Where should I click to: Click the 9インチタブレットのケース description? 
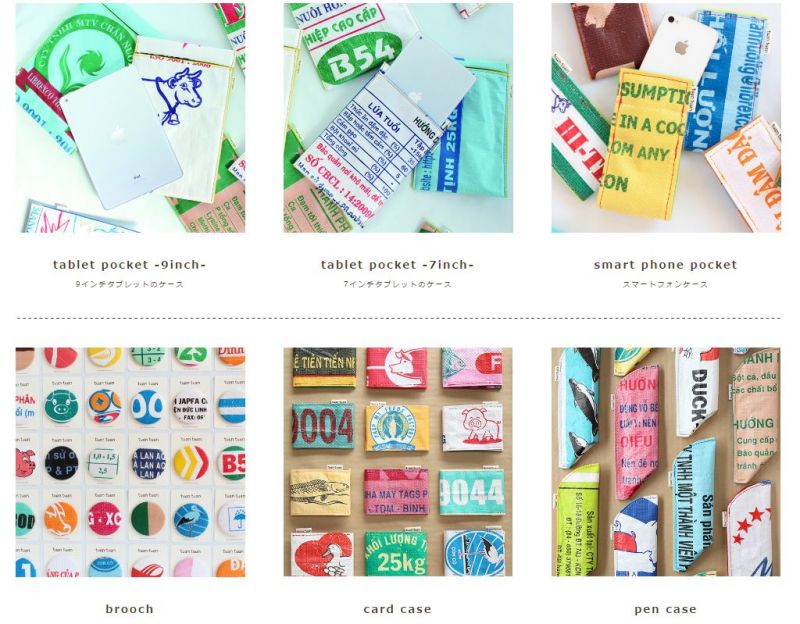(129, 284)
